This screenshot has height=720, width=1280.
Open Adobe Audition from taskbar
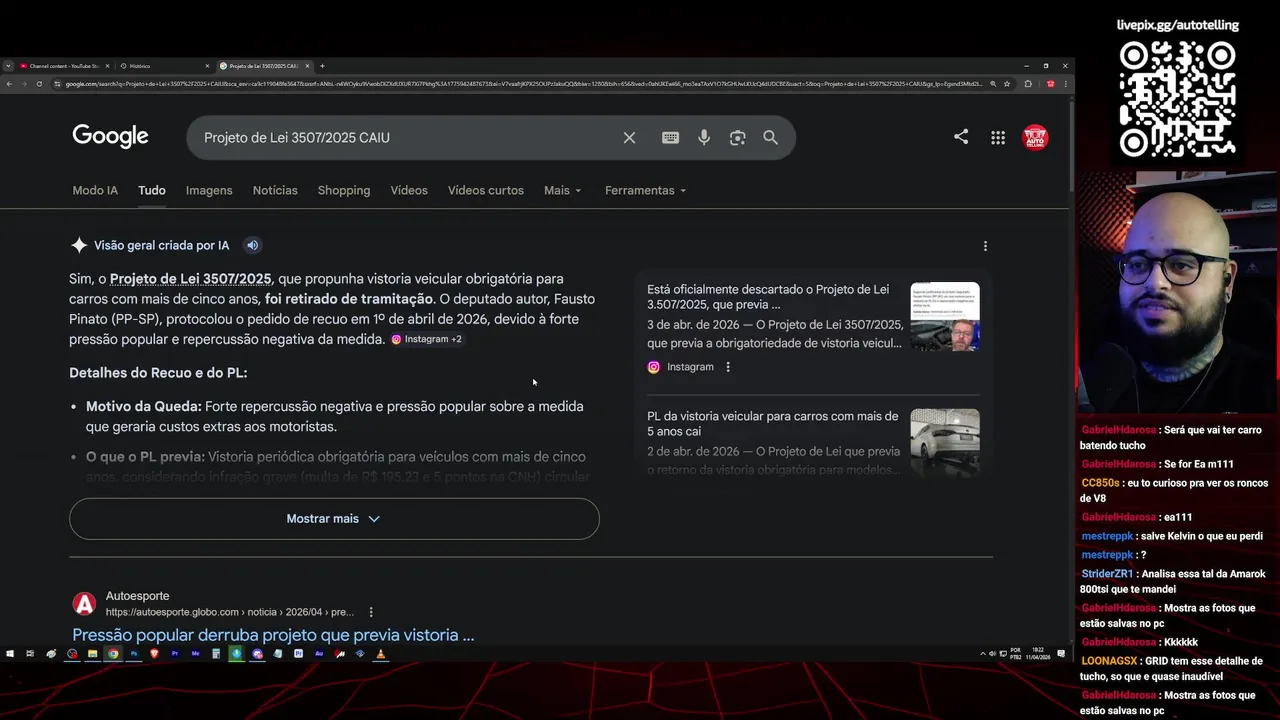pos(319,653)
